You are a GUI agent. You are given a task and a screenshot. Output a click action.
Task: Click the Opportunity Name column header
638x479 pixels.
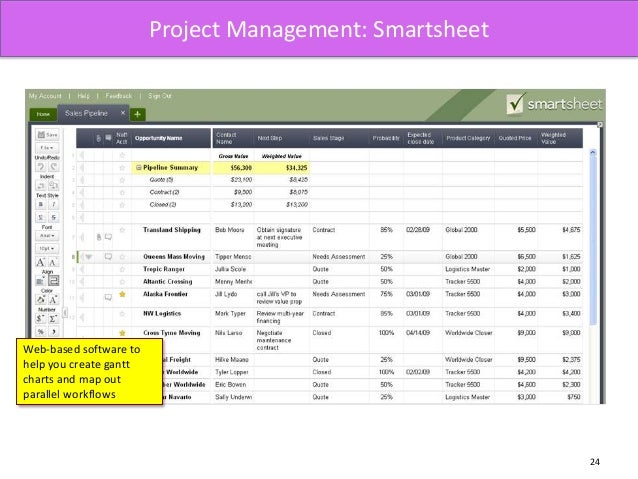pyautogui.click(x=171, y=138)
